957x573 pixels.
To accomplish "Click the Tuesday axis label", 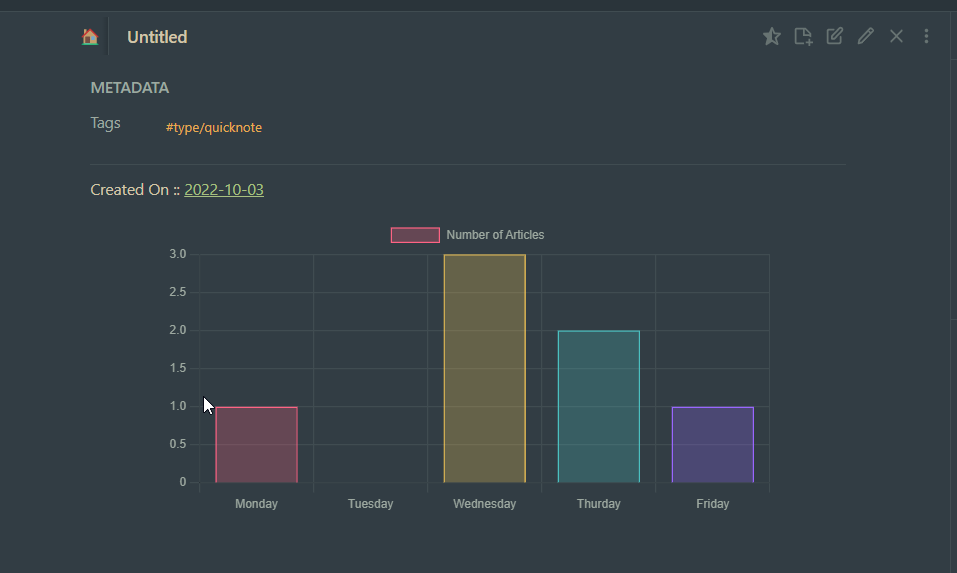I will [x=370, y=504].
